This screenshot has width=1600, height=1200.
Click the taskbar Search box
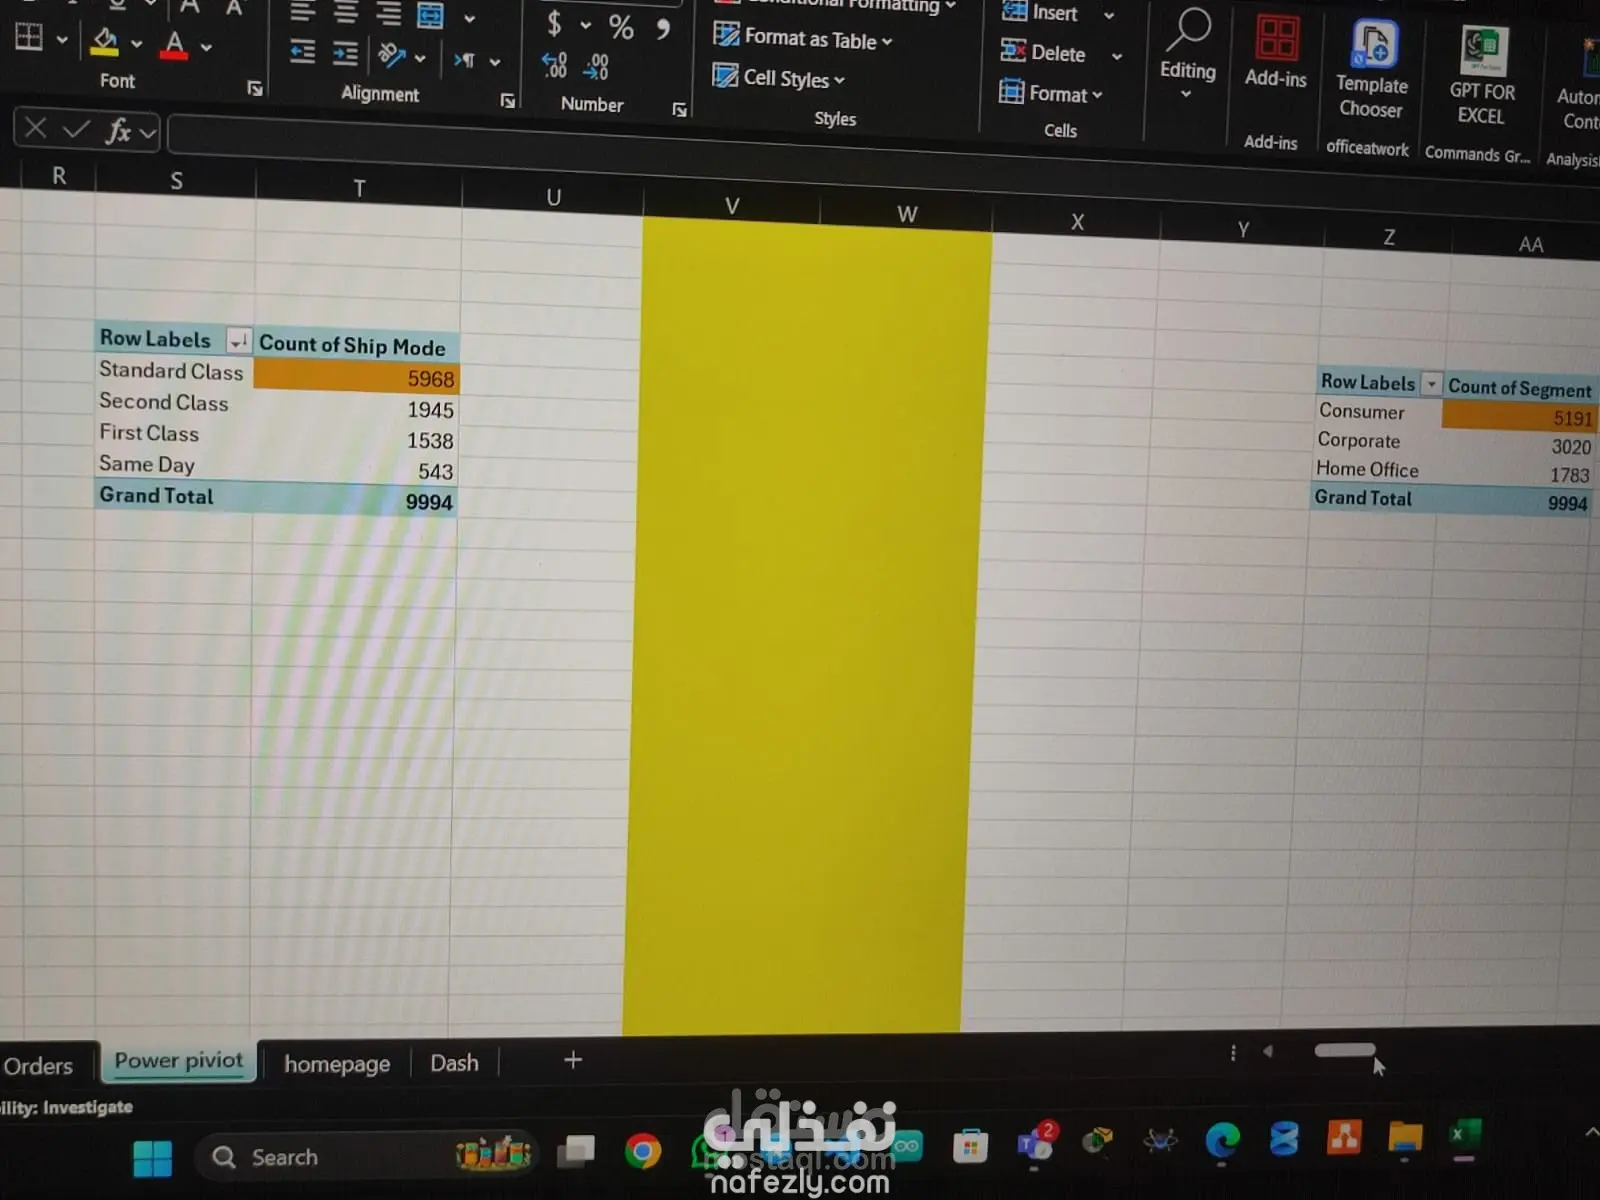pyautogui.click(x=365, y=1157)
